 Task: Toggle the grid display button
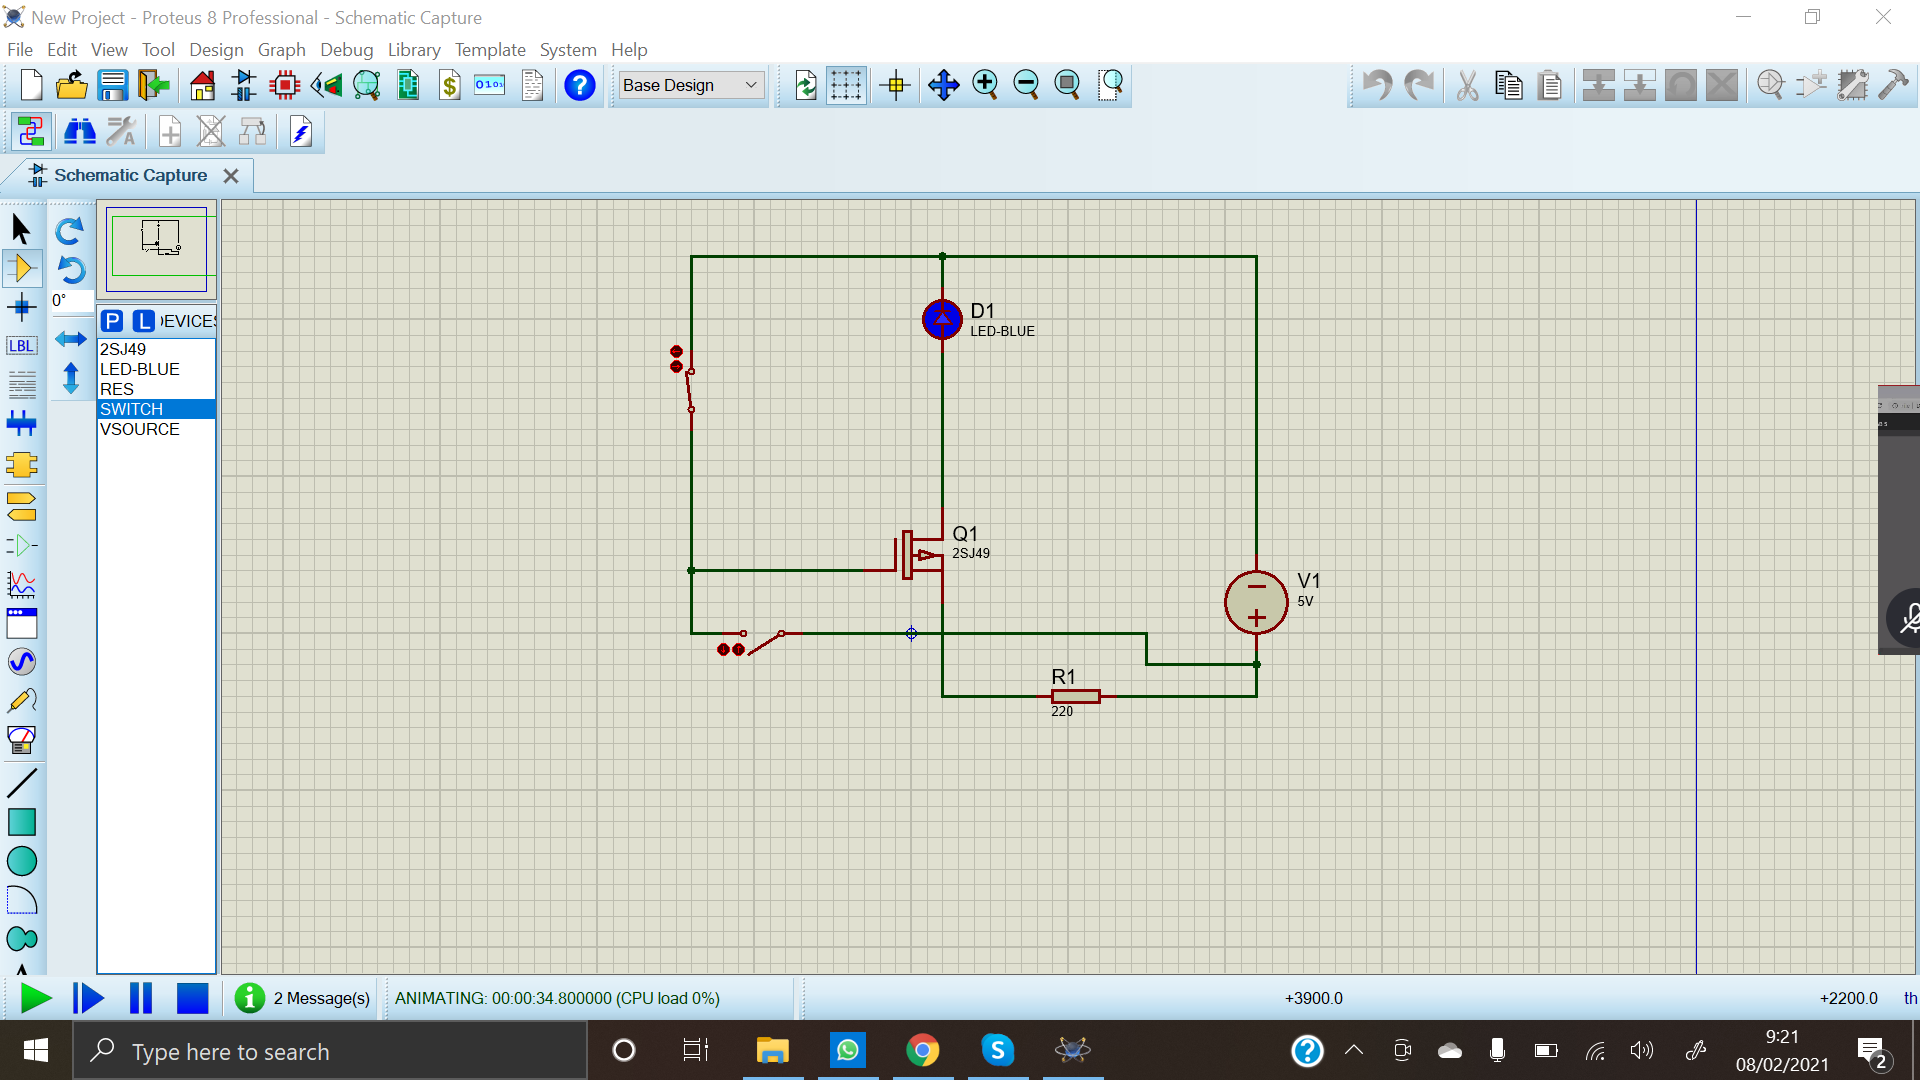[x=846, y=85]
